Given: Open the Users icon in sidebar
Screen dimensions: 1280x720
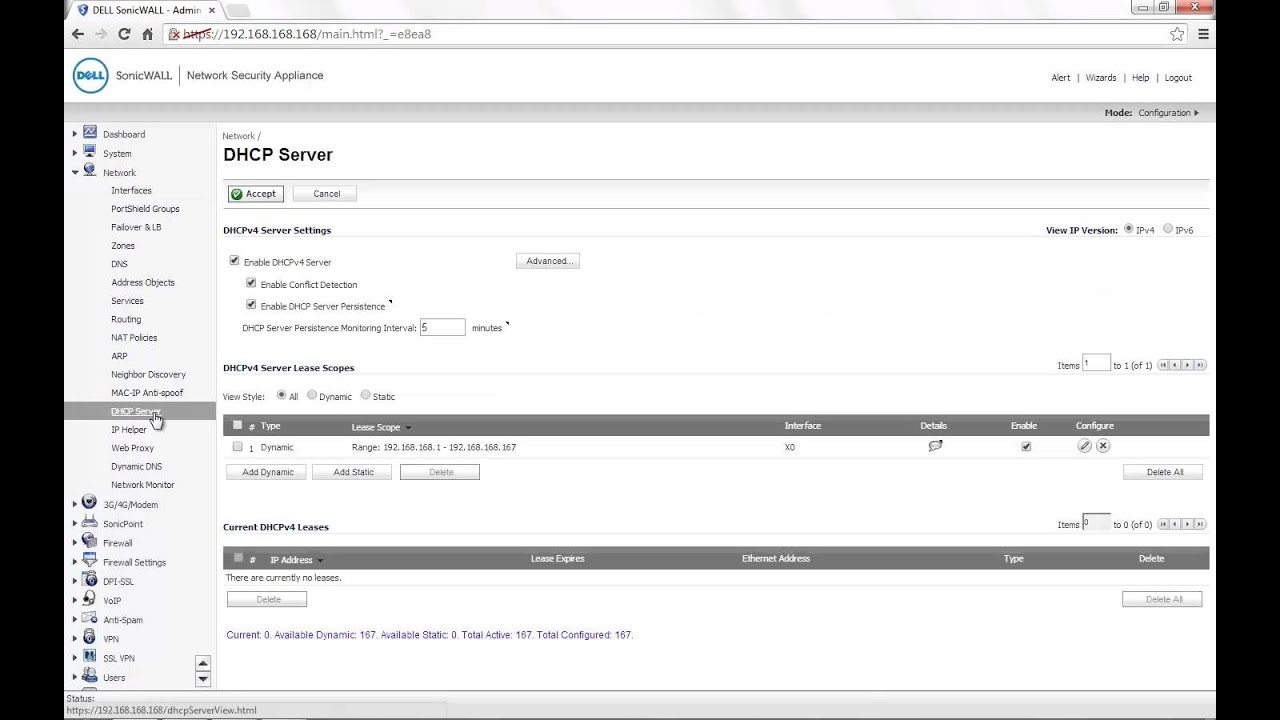Looking at the screenshot, I should coord(90,676).
